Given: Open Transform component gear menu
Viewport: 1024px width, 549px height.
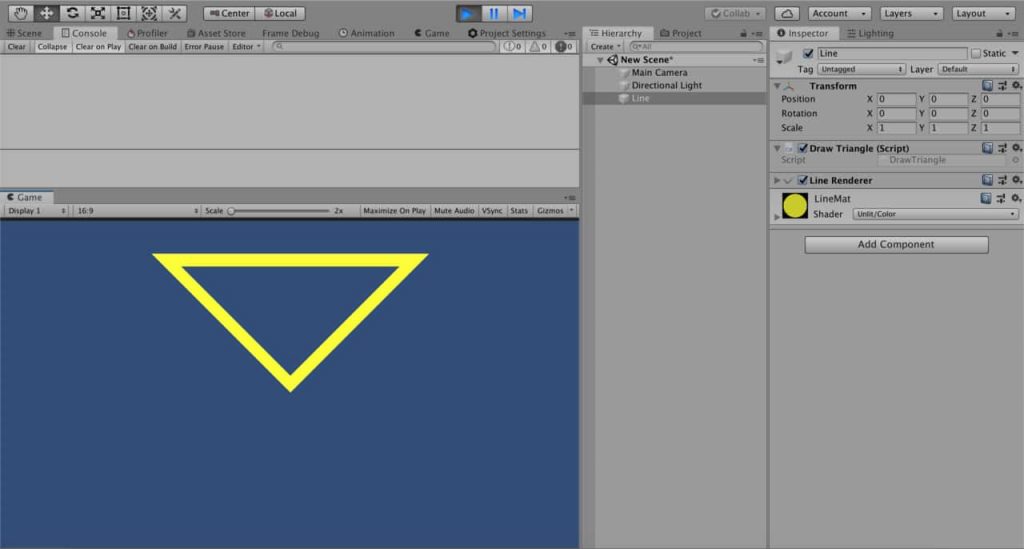Looking at the screenshot, I should [x=1016, y=86].
